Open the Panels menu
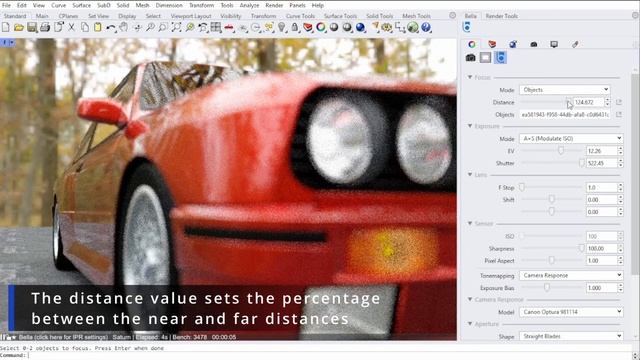This screenshot has height=360, width=640. (x=297, y=5)
